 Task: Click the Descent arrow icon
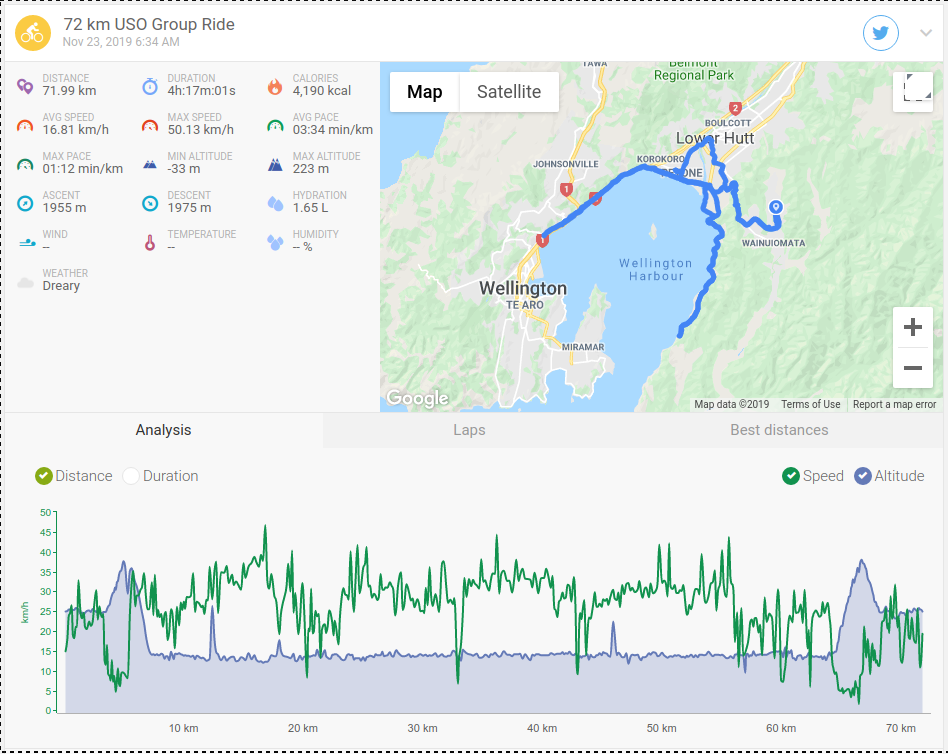pyautogui.click(x=150, y=203)
